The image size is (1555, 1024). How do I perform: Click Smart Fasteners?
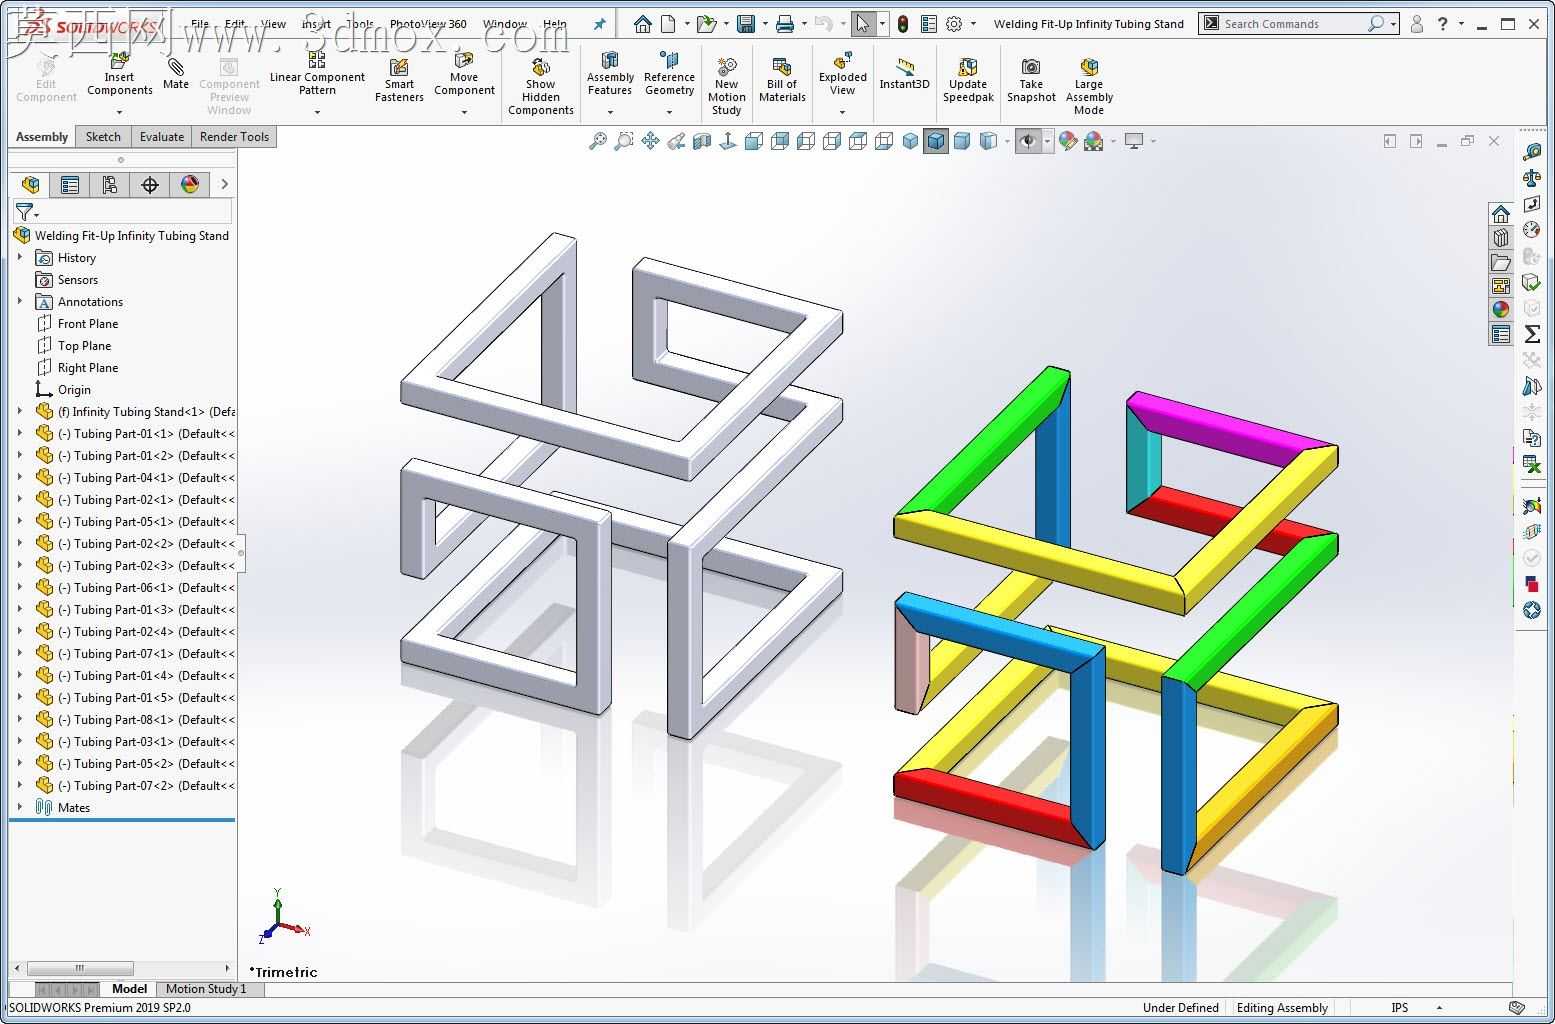coord(399,80)
